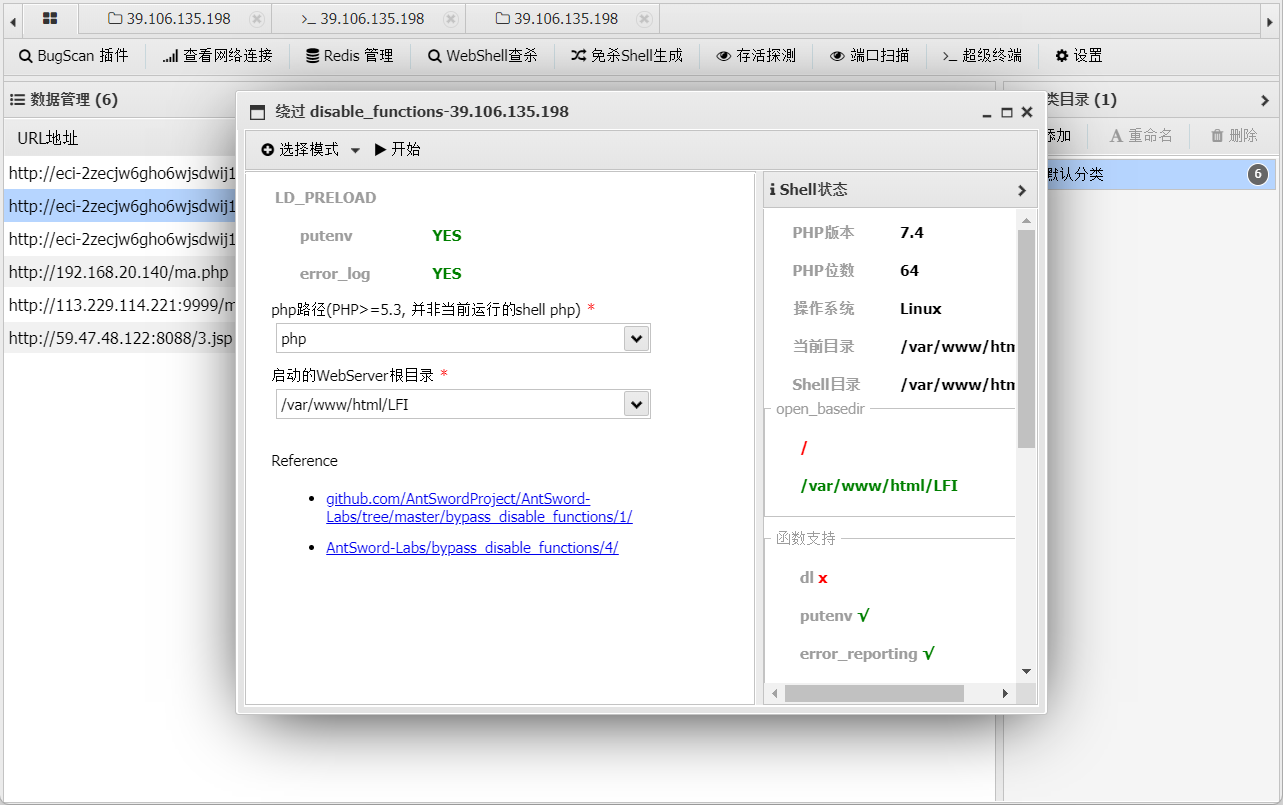Open the home grid tab icon
This screenshot has width=1283, height=805.
[x=50, y=18]
